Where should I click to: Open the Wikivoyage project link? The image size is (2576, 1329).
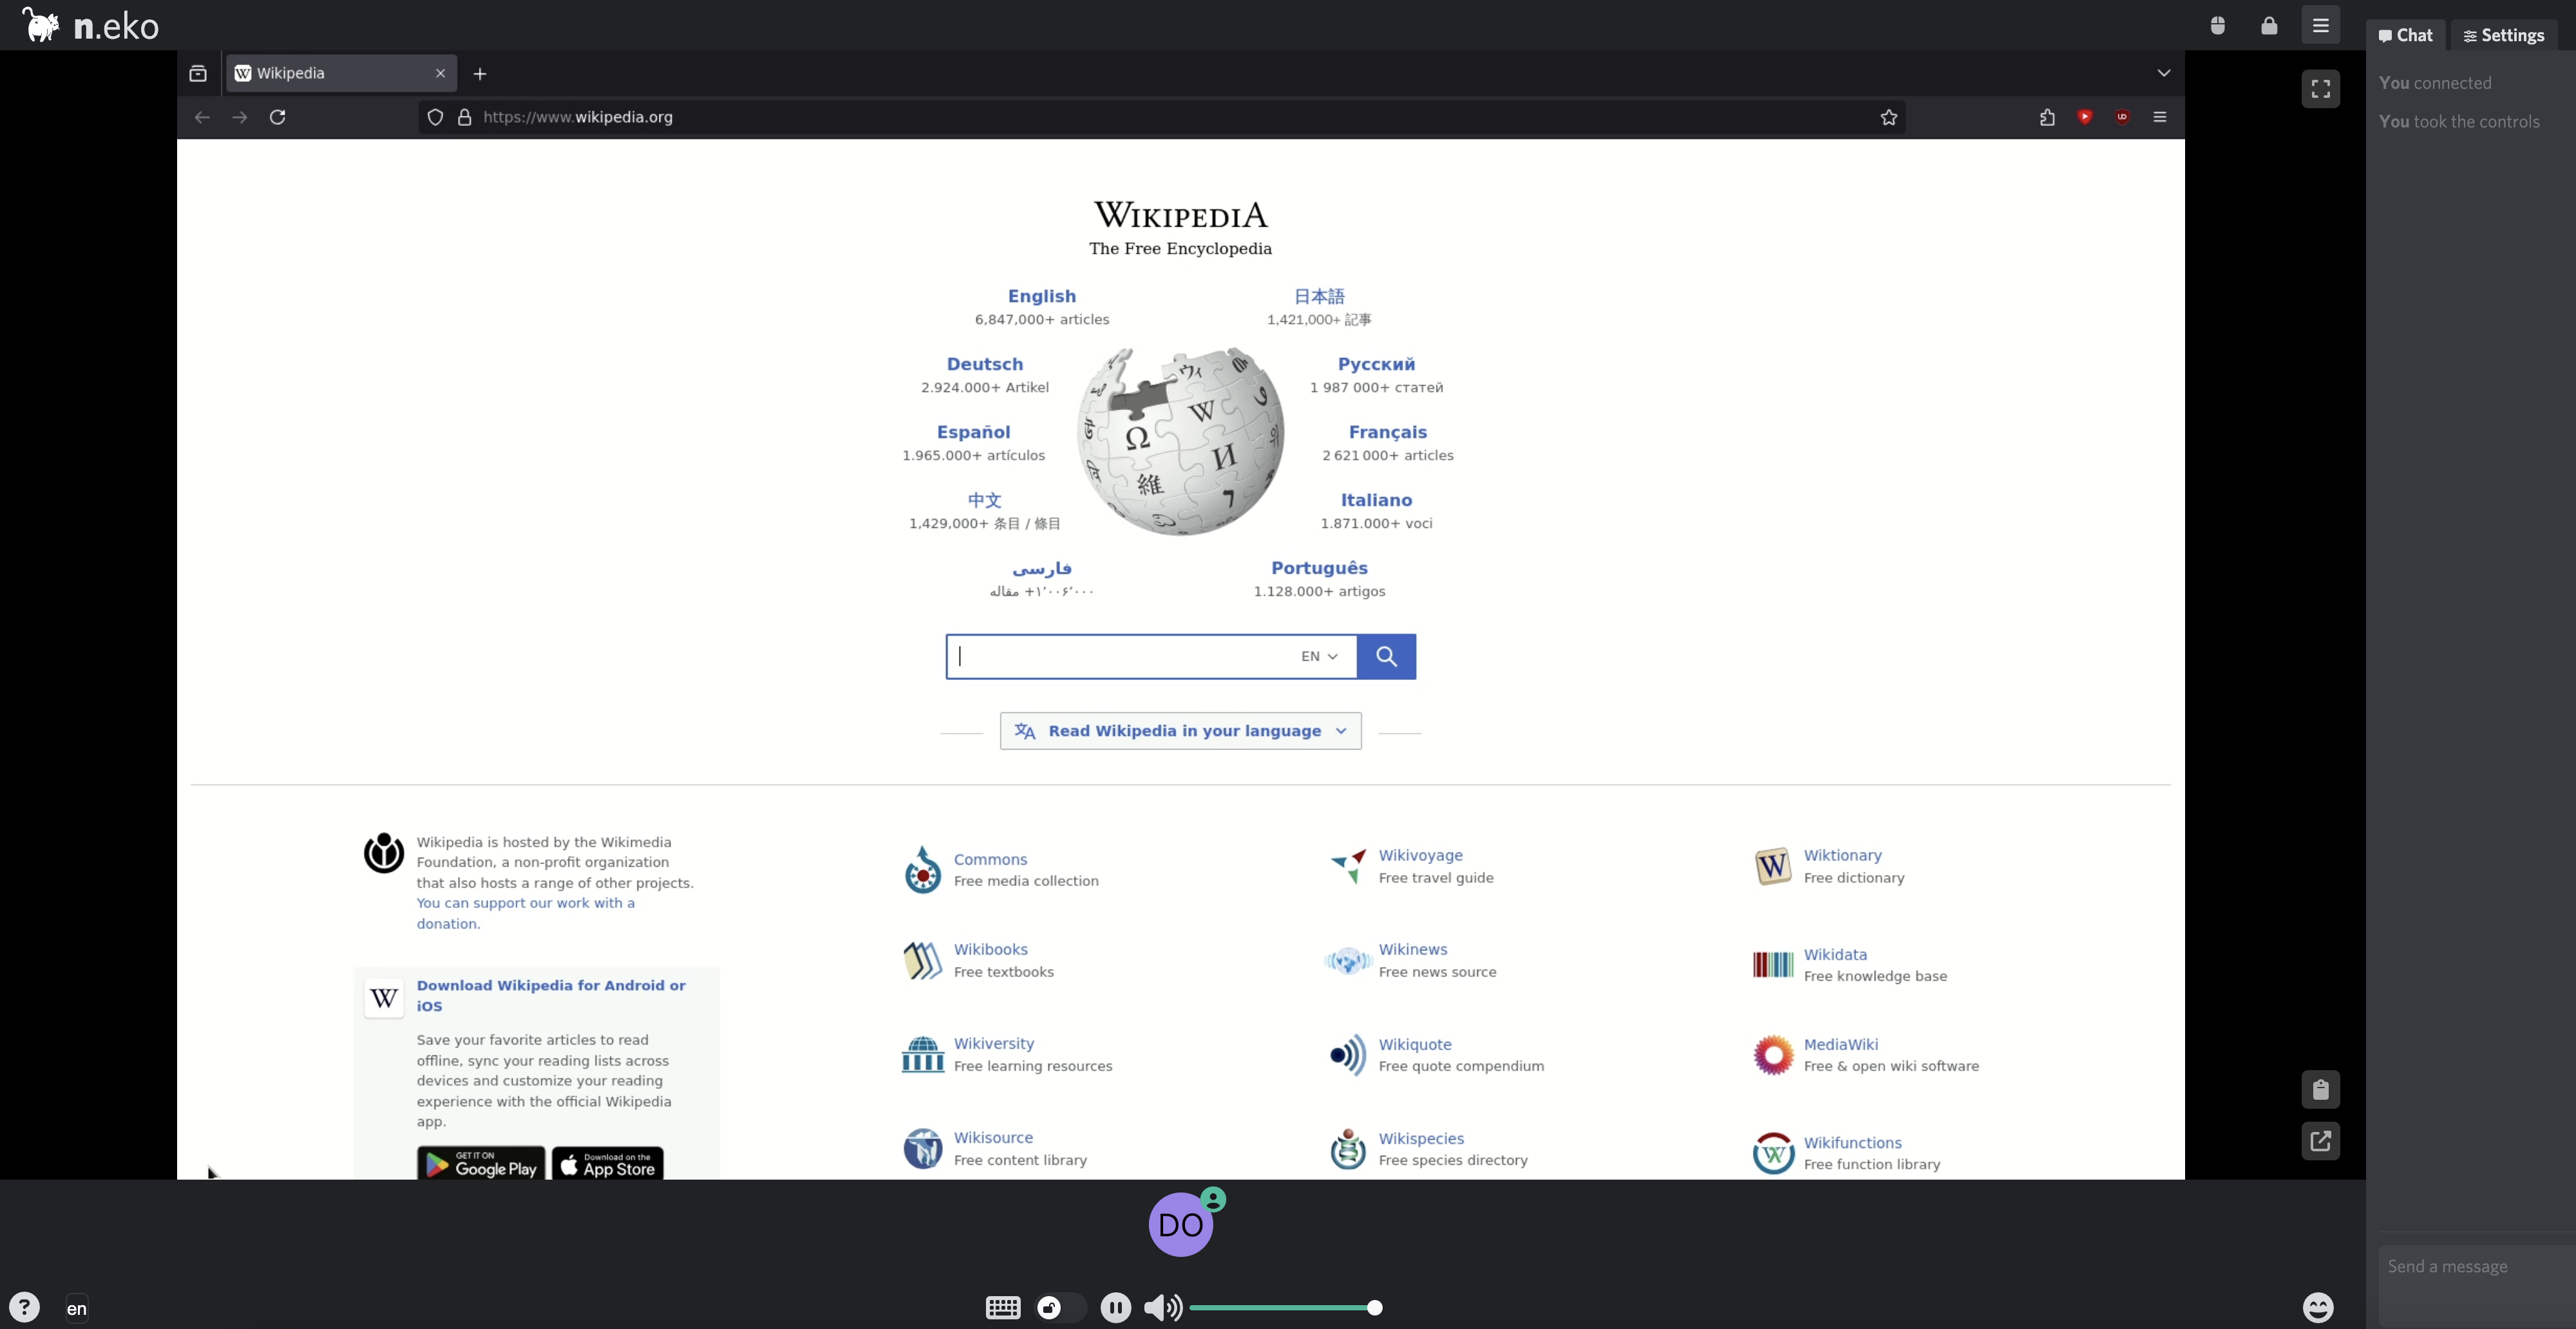point(1420,855)
